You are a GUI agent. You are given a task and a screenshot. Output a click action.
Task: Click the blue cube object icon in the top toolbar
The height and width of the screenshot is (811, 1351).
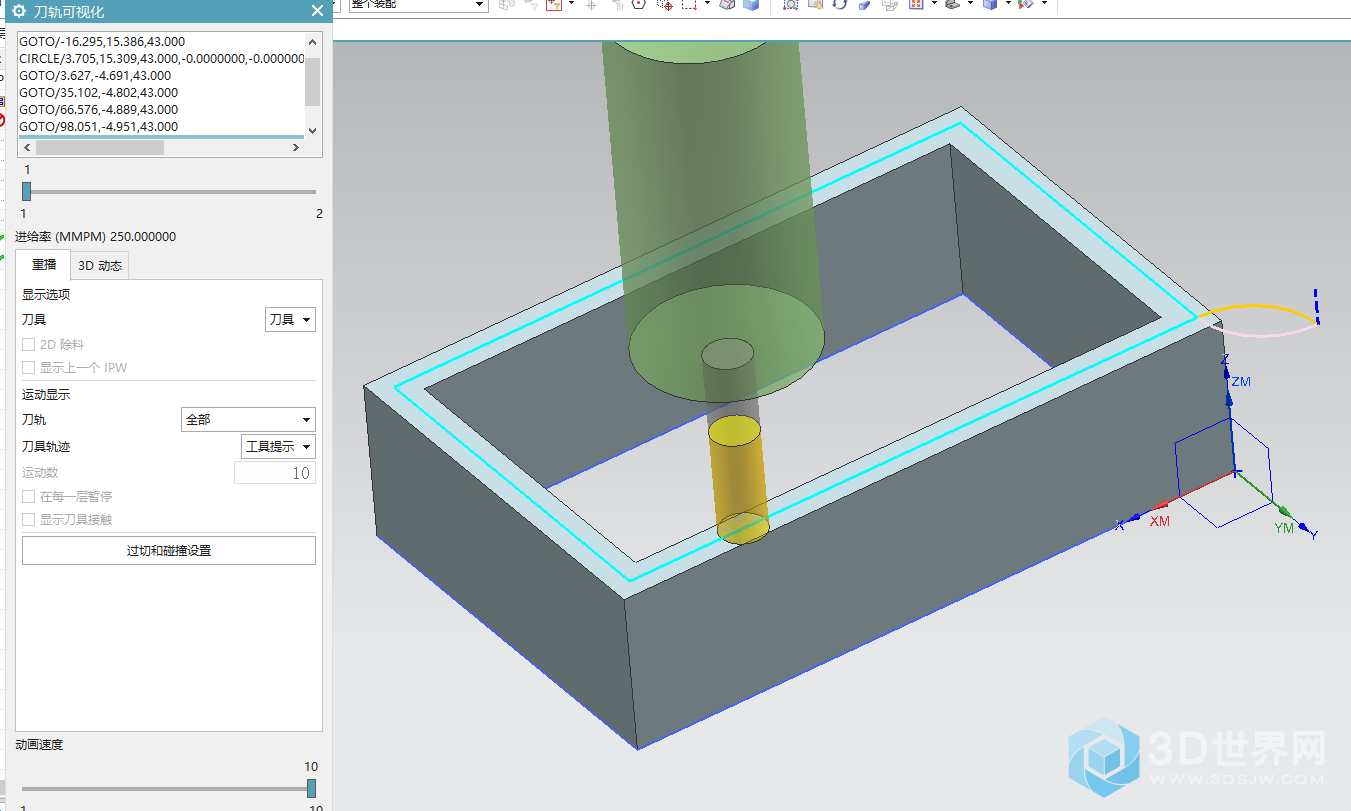[x=751, y=5]
